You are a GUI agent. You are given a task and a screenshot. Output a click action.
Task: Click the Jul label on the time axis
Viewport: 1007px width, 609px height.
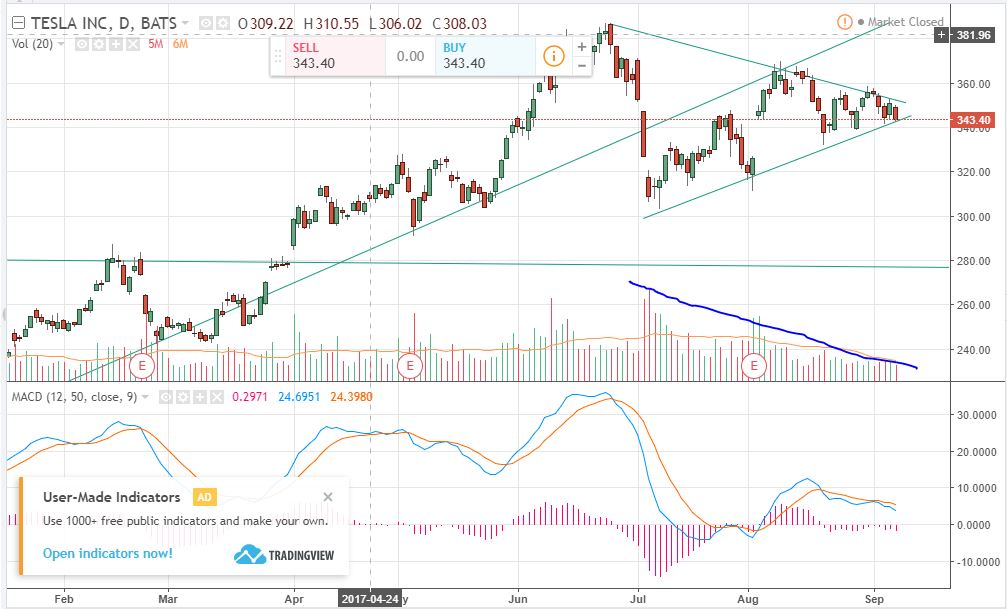click(x=638, y=599)
